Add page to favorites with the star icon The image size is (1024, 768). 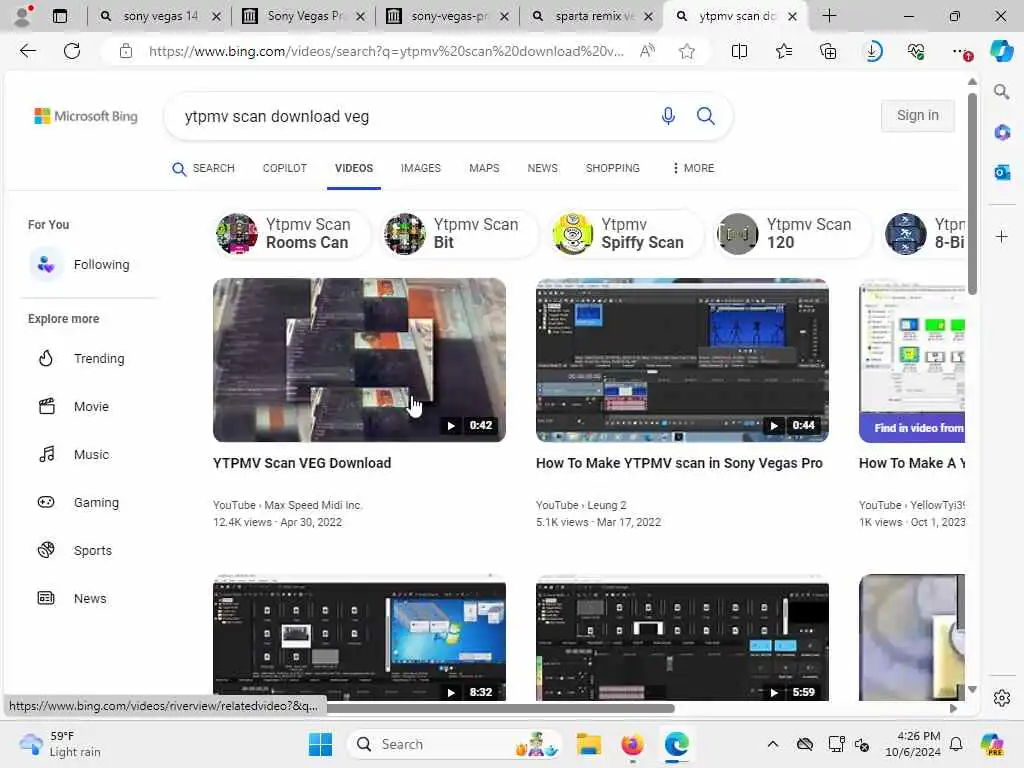point(686,51)
